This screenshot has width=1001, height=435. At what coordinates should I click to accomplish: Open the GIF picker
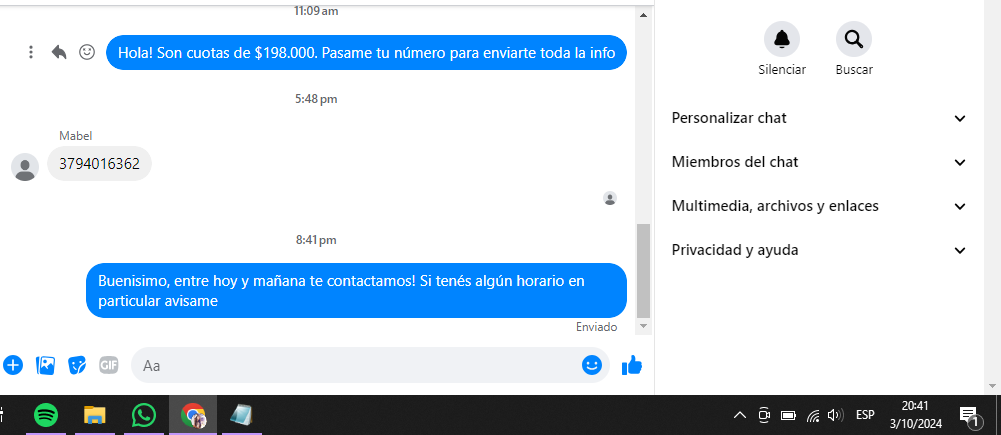tap(109, 365)
